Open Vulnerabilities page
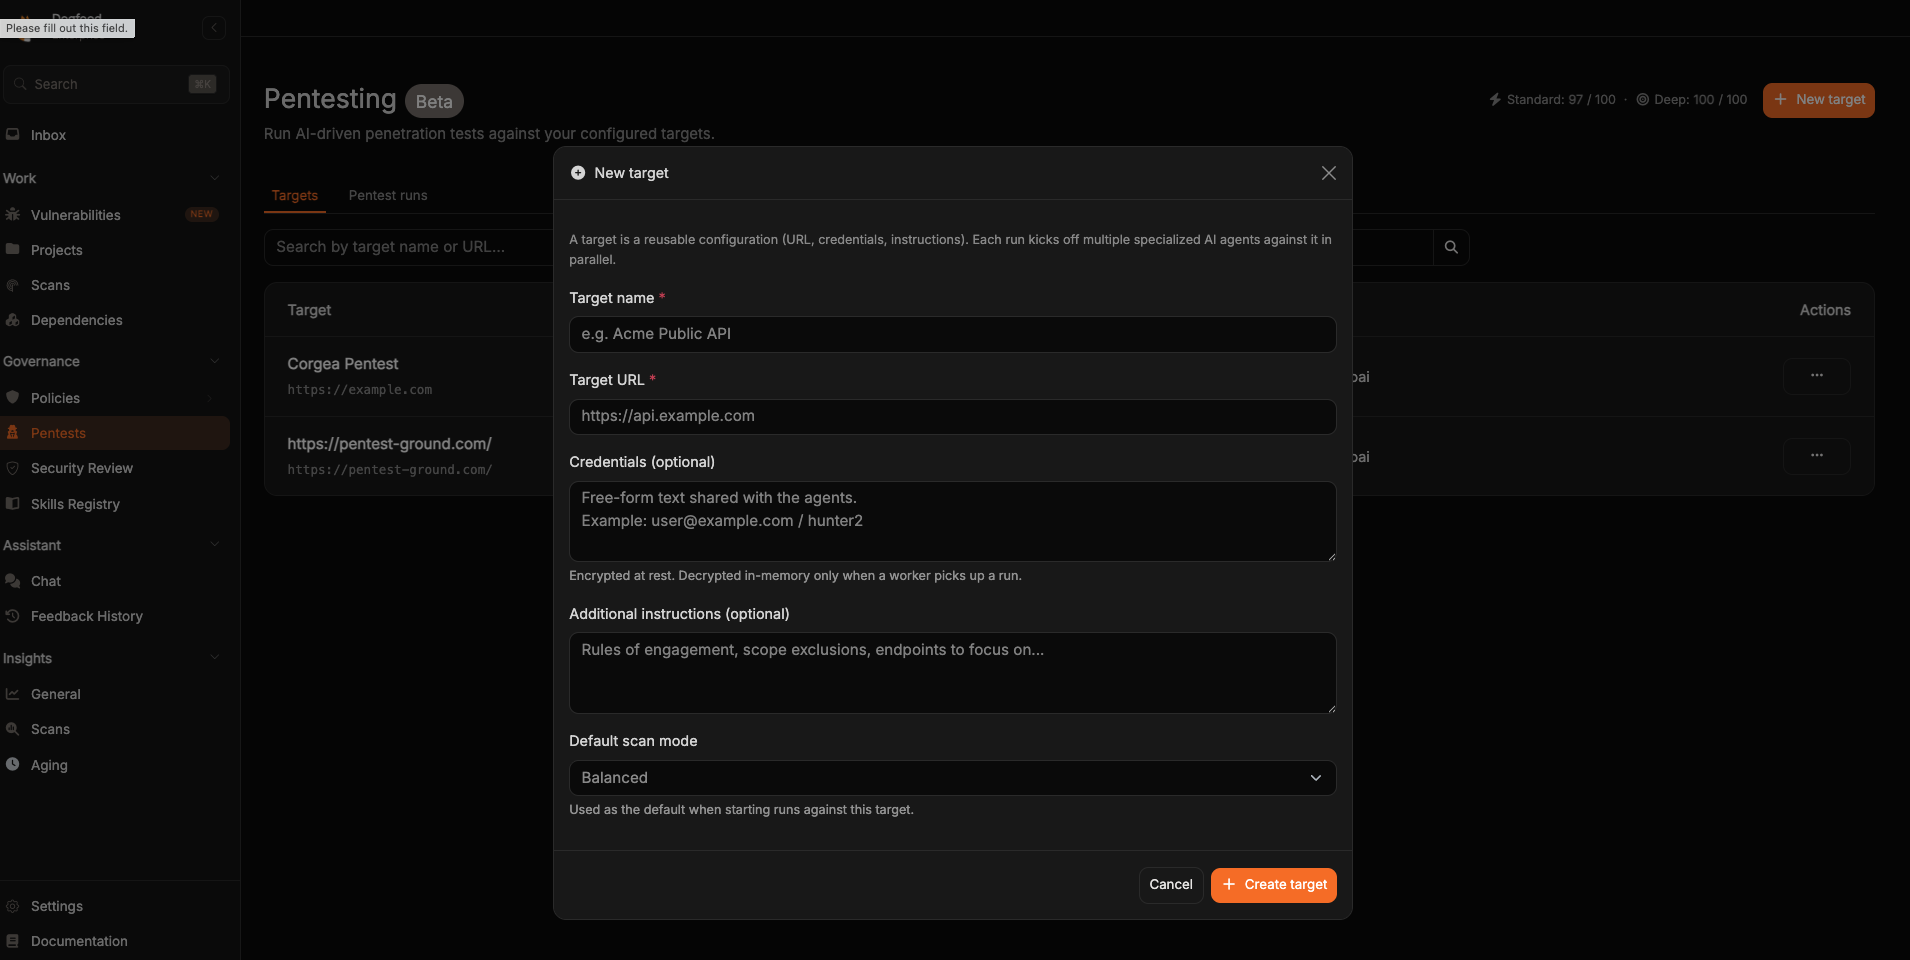Viewport: 1910px width, 960px height. point(75,215)
